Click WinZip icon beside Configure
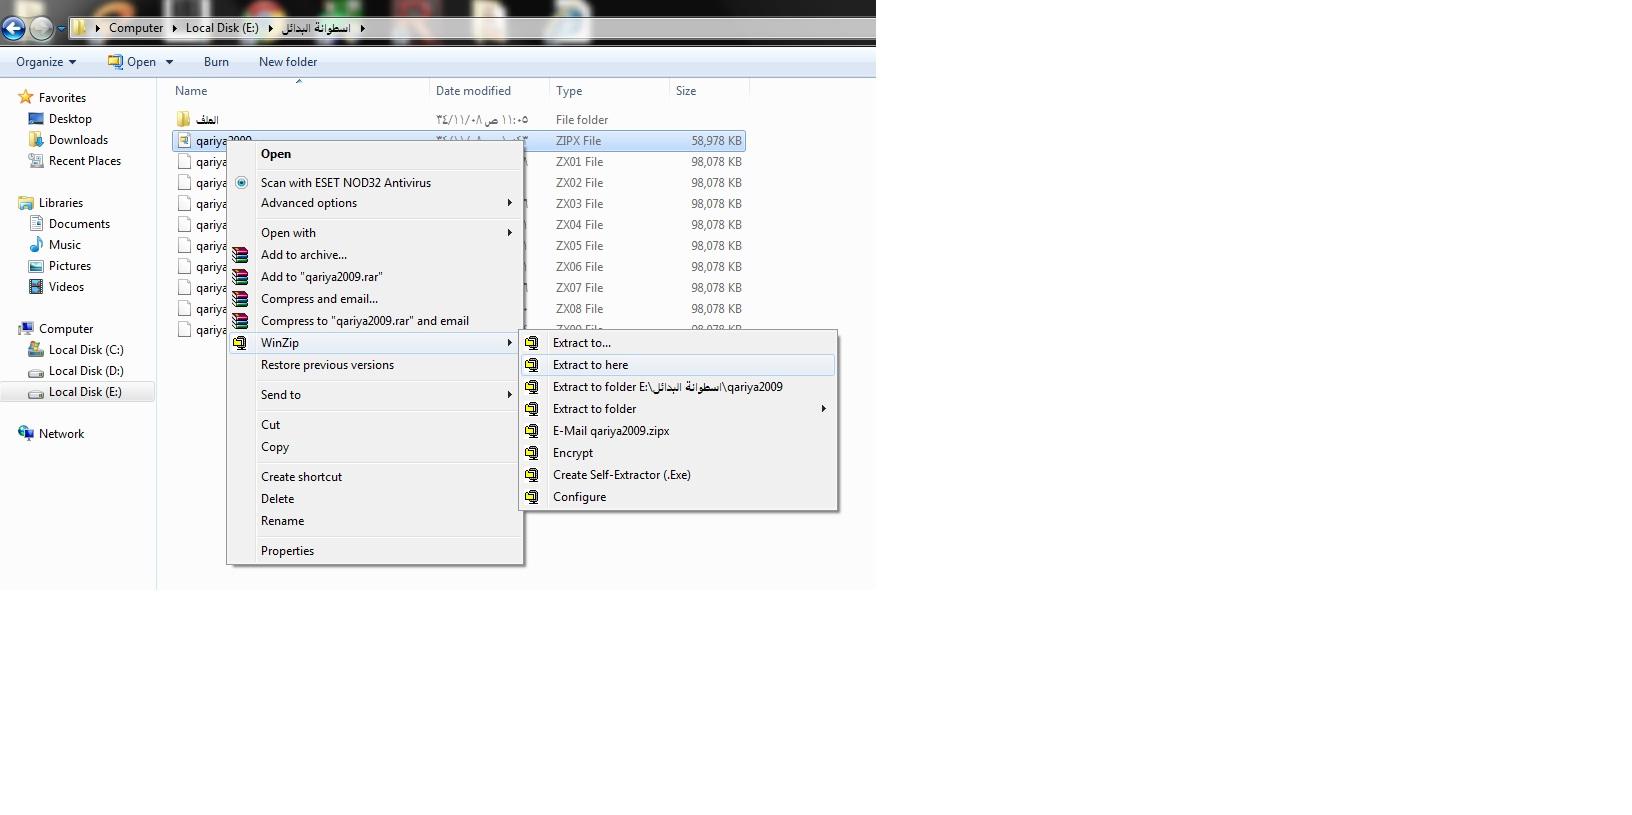 coord(532,497)
